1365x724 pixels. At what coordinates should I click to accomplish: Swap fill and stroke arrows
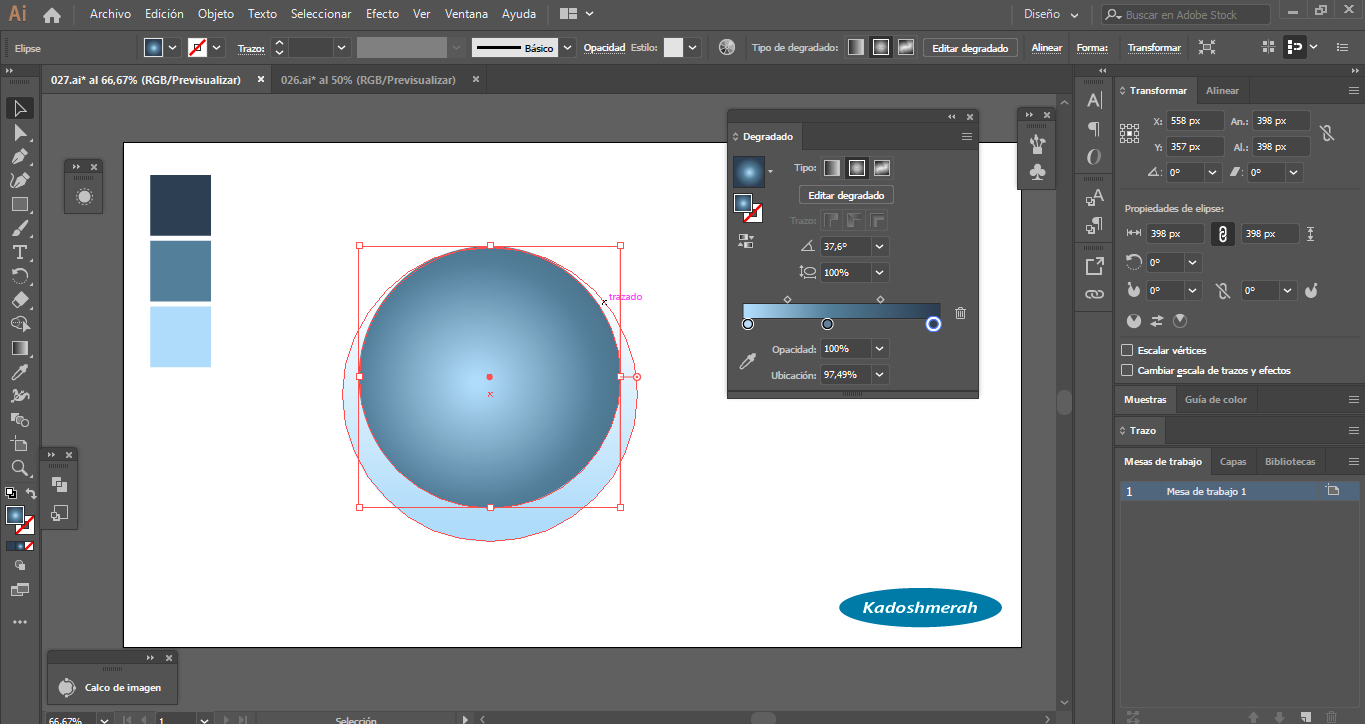[31, 494]
